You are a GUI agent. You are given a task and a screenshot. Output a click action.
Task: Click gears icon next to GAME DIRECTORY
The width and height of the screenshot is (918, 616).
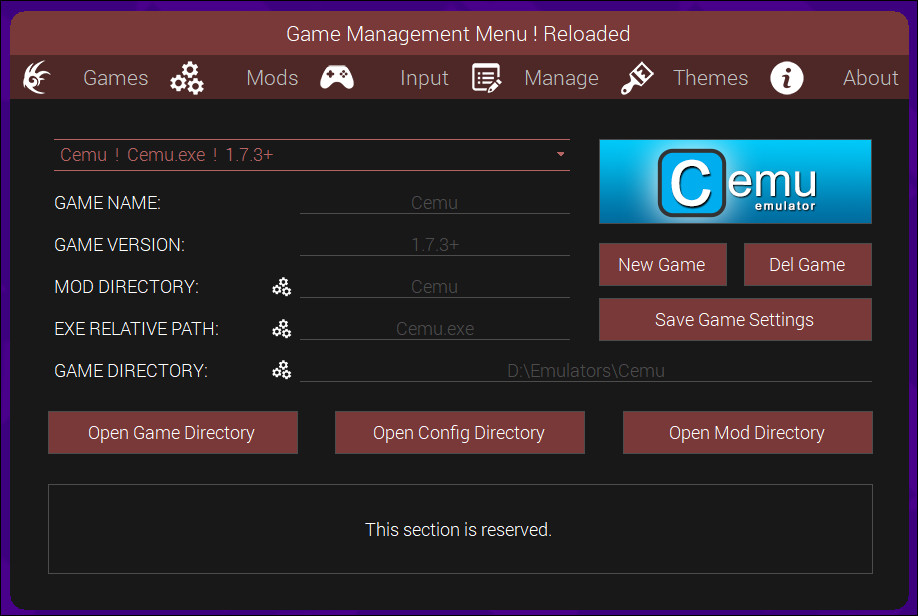[x=282, y=370]
